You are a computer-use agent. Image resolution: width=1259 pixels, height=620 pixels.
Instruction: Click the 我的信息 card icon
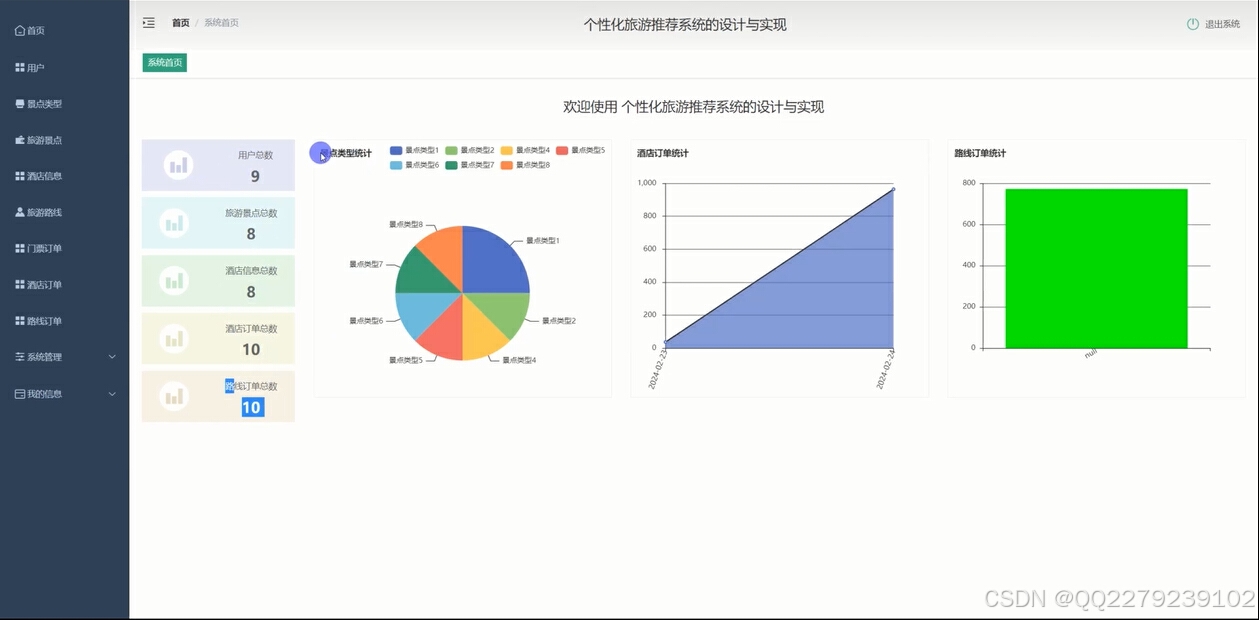pos(20,394)
